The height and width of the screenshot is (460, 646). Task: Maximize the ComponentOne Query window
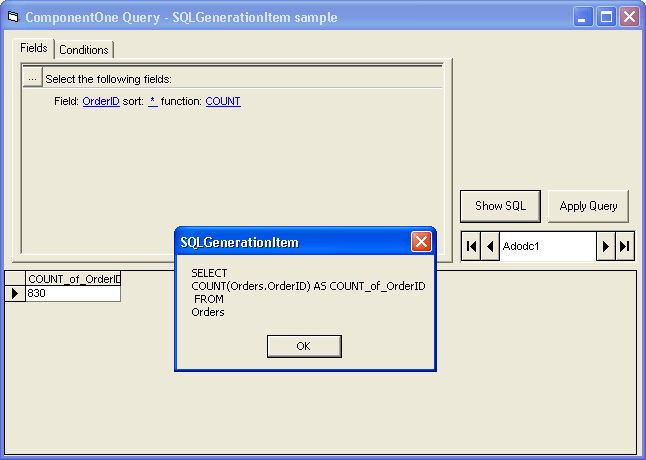pyautogui.click(x=606, y=17)
